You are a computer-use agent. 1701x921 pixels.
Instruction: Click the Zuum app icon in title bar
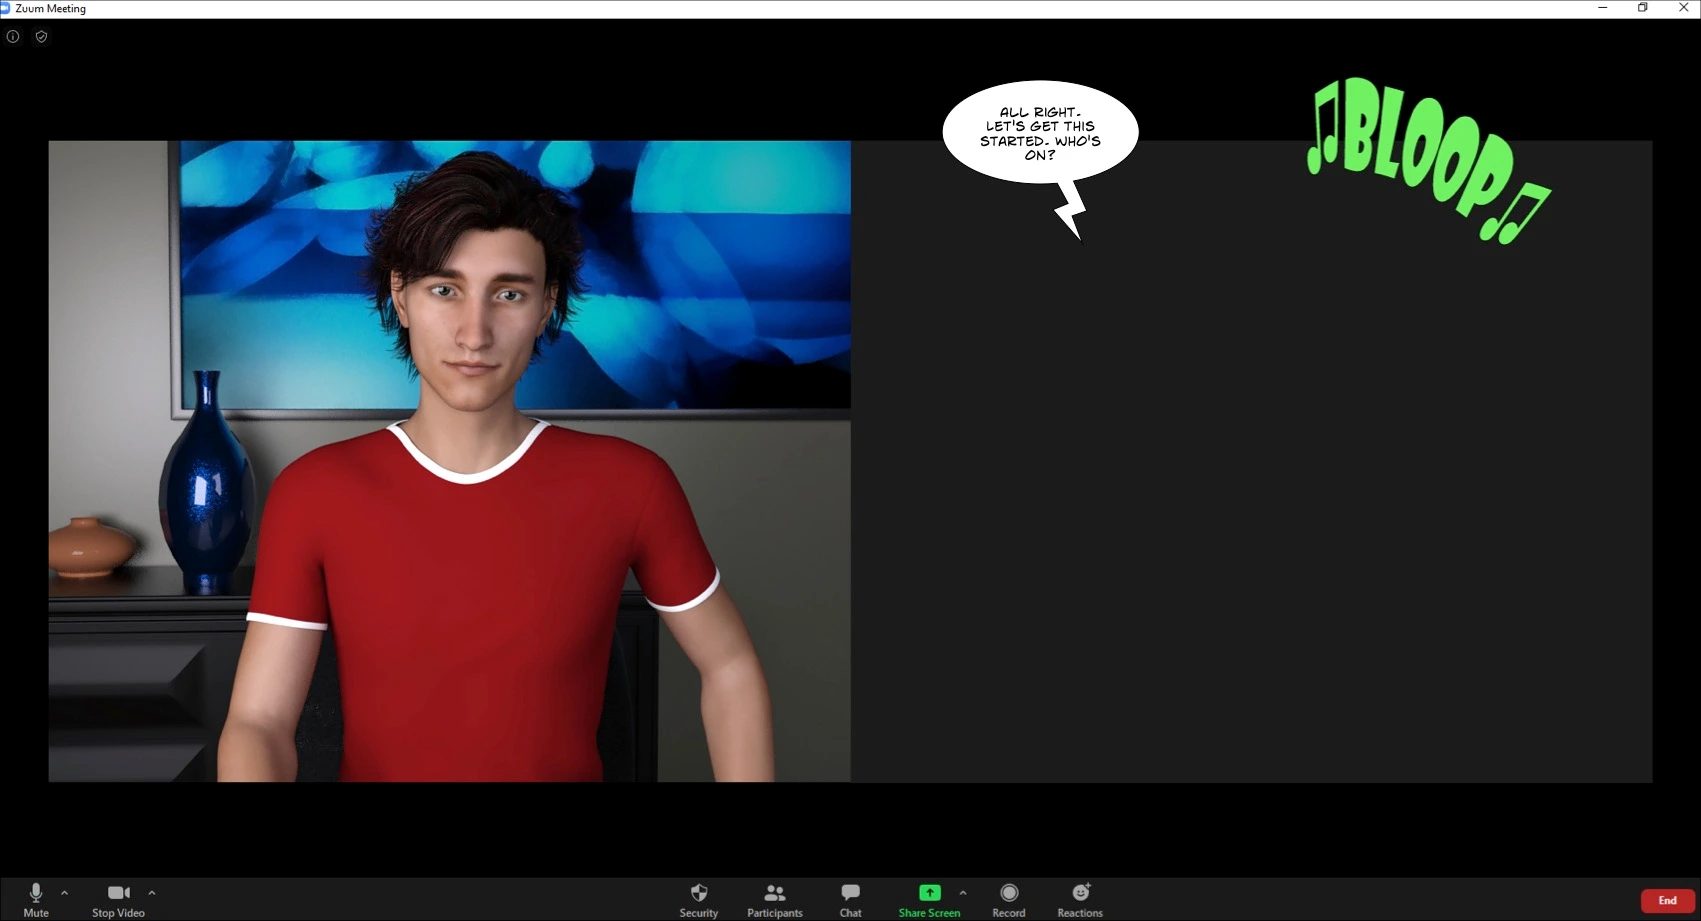5,8
